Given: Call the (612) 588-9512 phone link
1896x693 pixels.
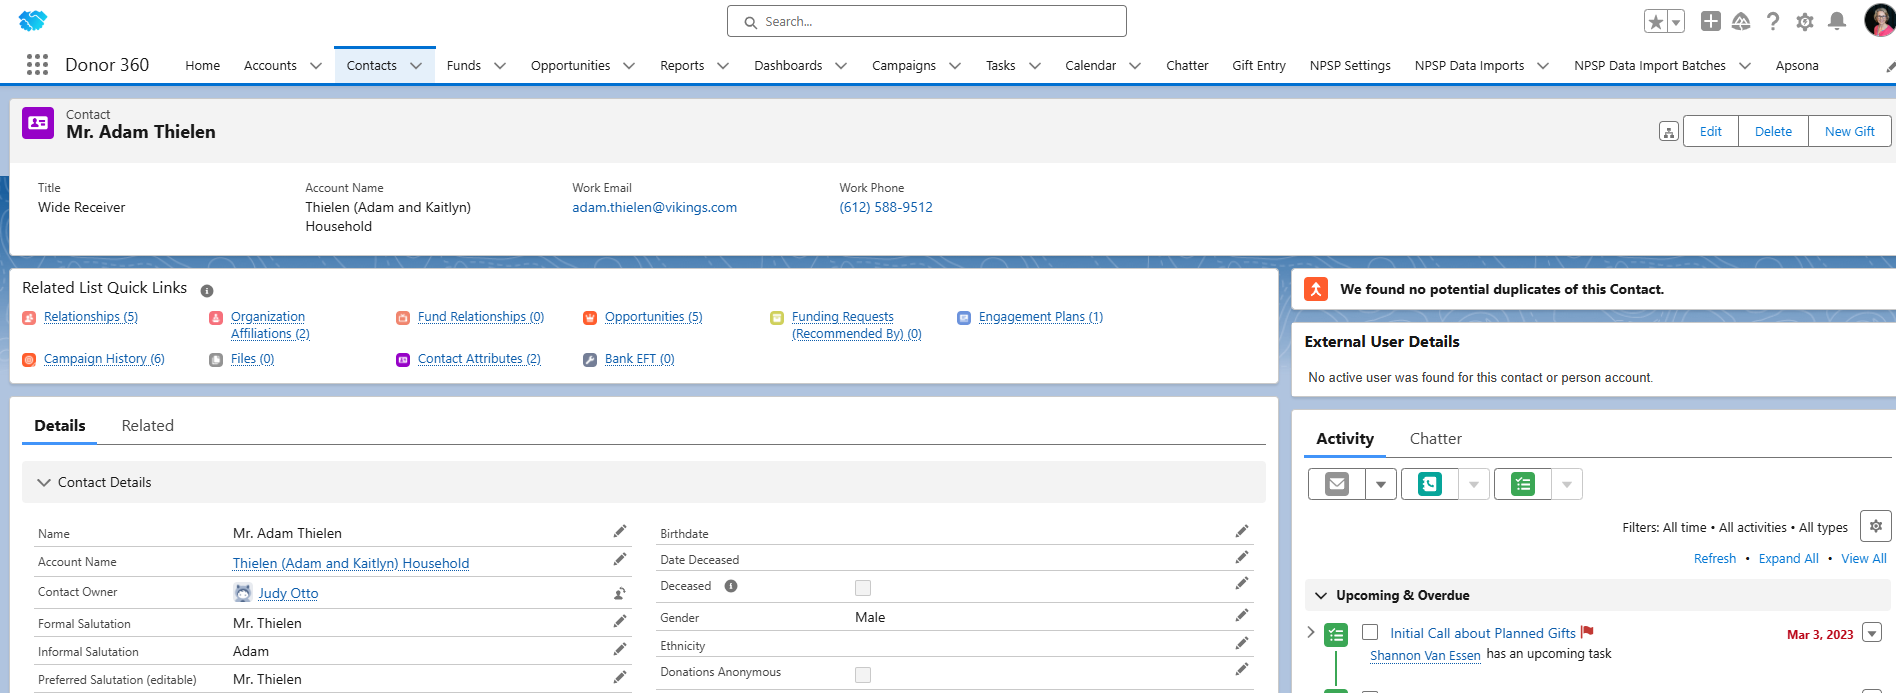Looking at the screenshot, I should tap(886, 207).
